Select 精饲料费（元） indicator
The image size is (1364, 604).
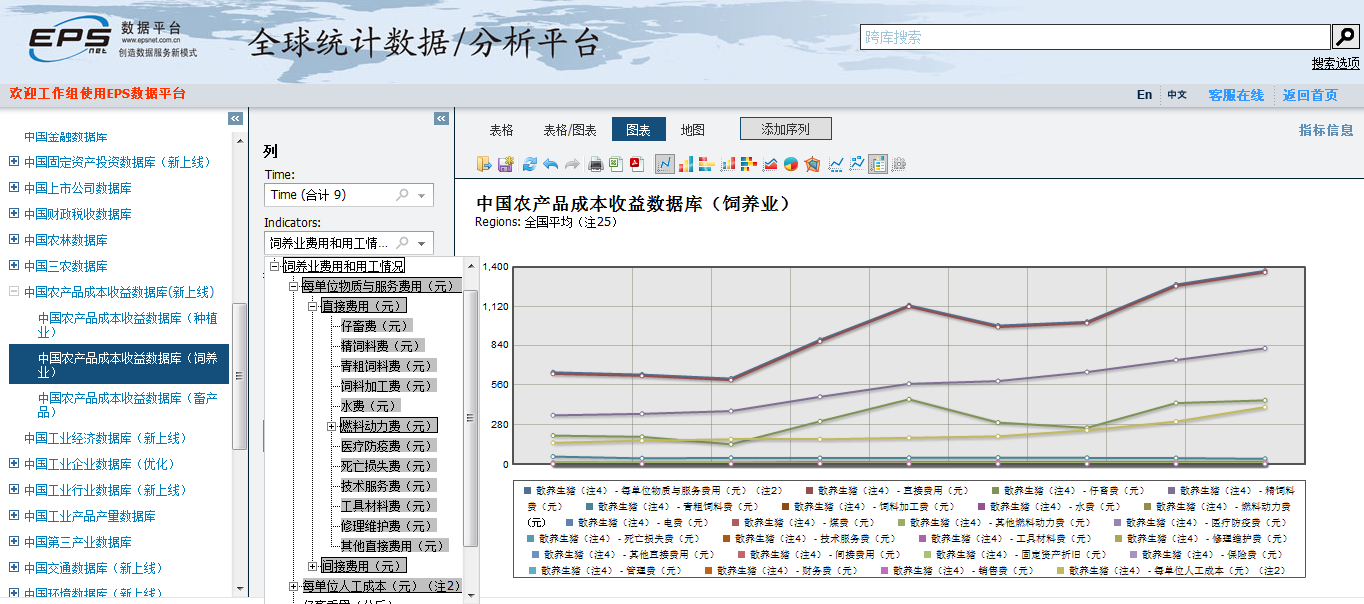click(x=382, y=346)
